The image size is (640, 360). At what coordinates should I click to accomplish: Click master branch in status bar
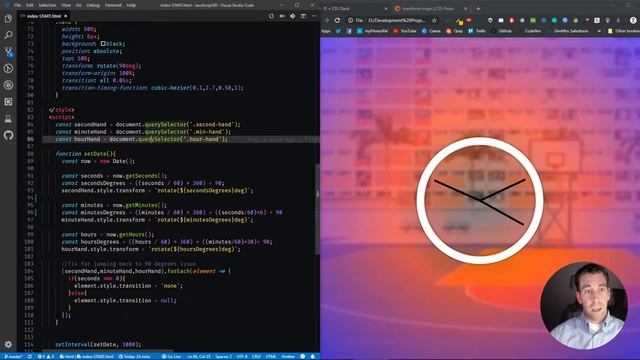pos(12,356)
